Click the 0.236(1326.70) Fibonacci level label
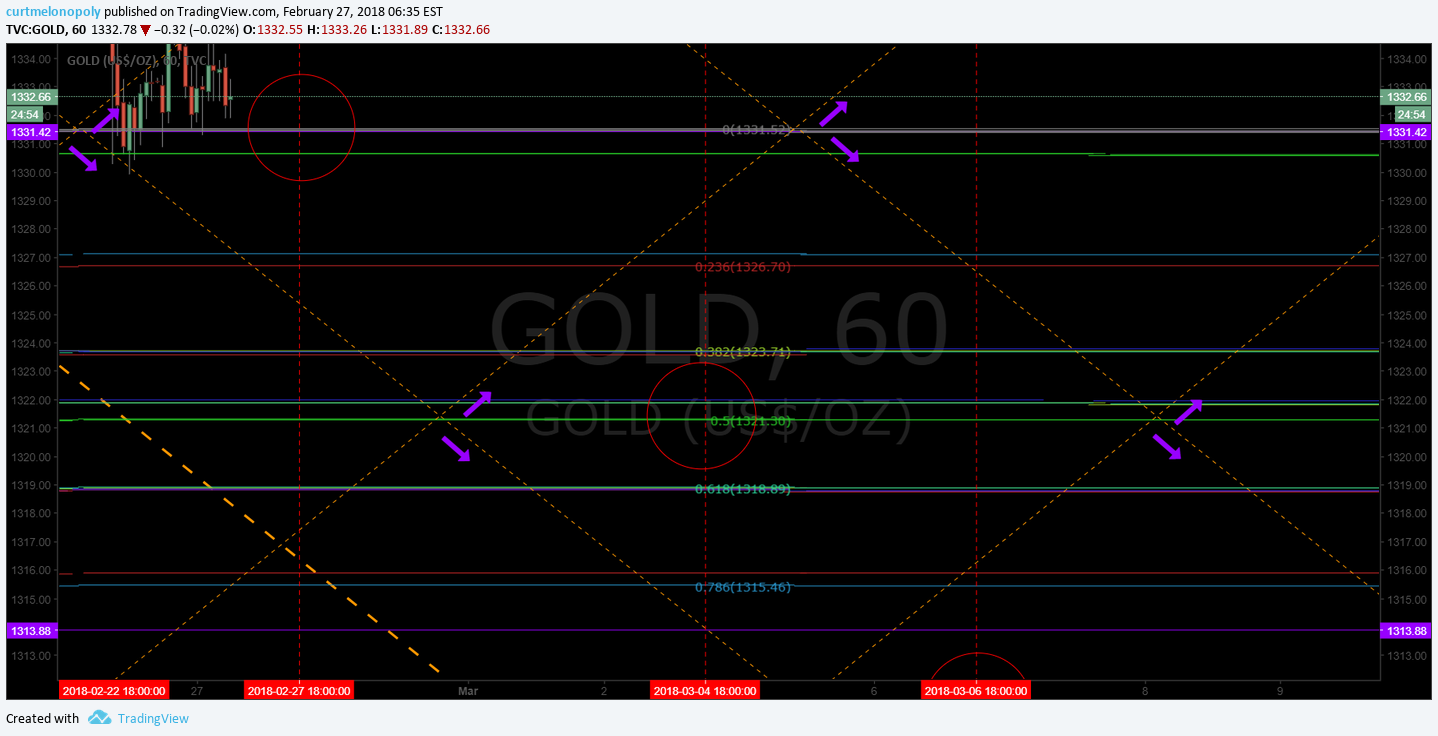 point(743,267)
